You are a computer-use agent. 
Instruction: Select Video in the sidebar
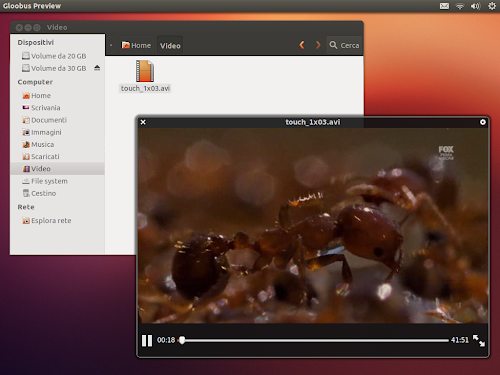tap(57, 169)
